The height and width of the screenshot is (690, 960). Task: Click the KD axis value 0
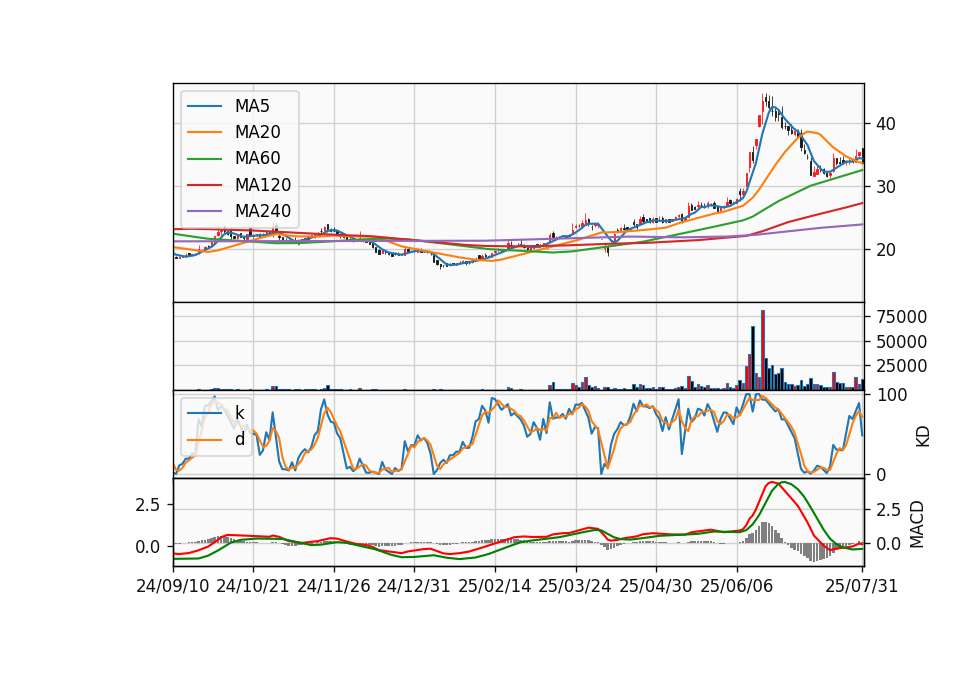click(881, 475)
